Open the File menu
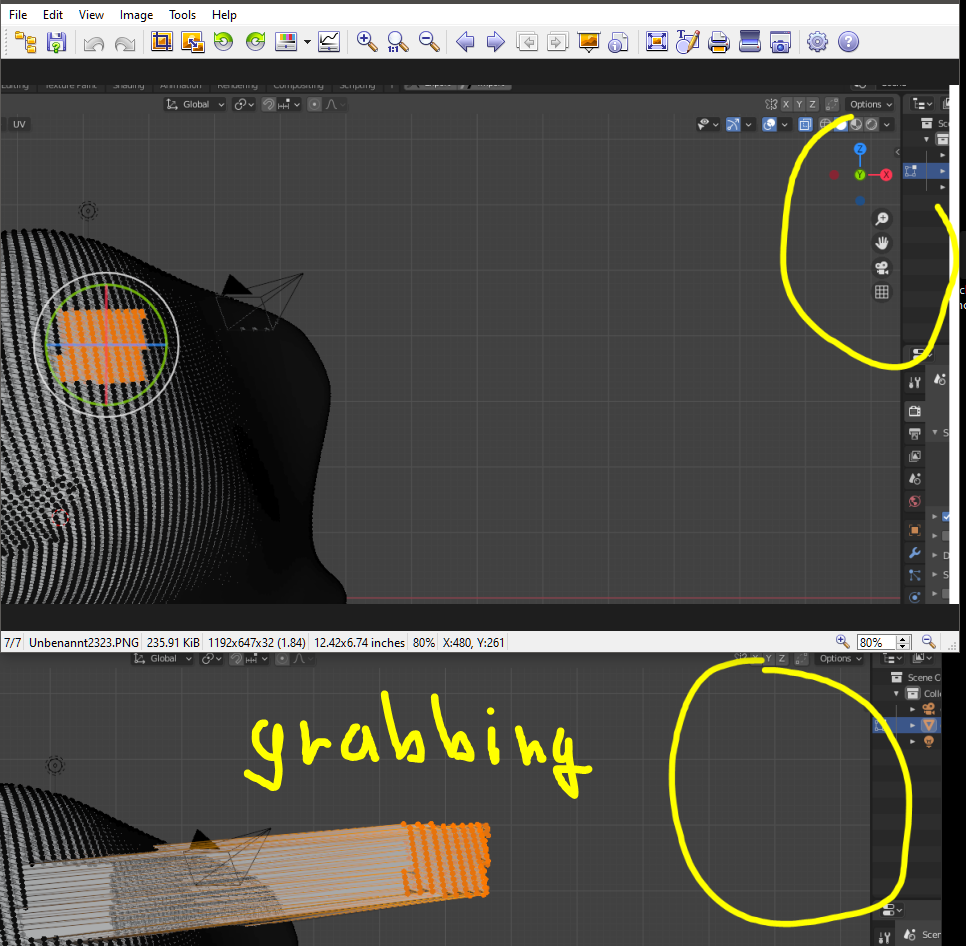Viewport: 966px width, 946px height. point(18,15)
